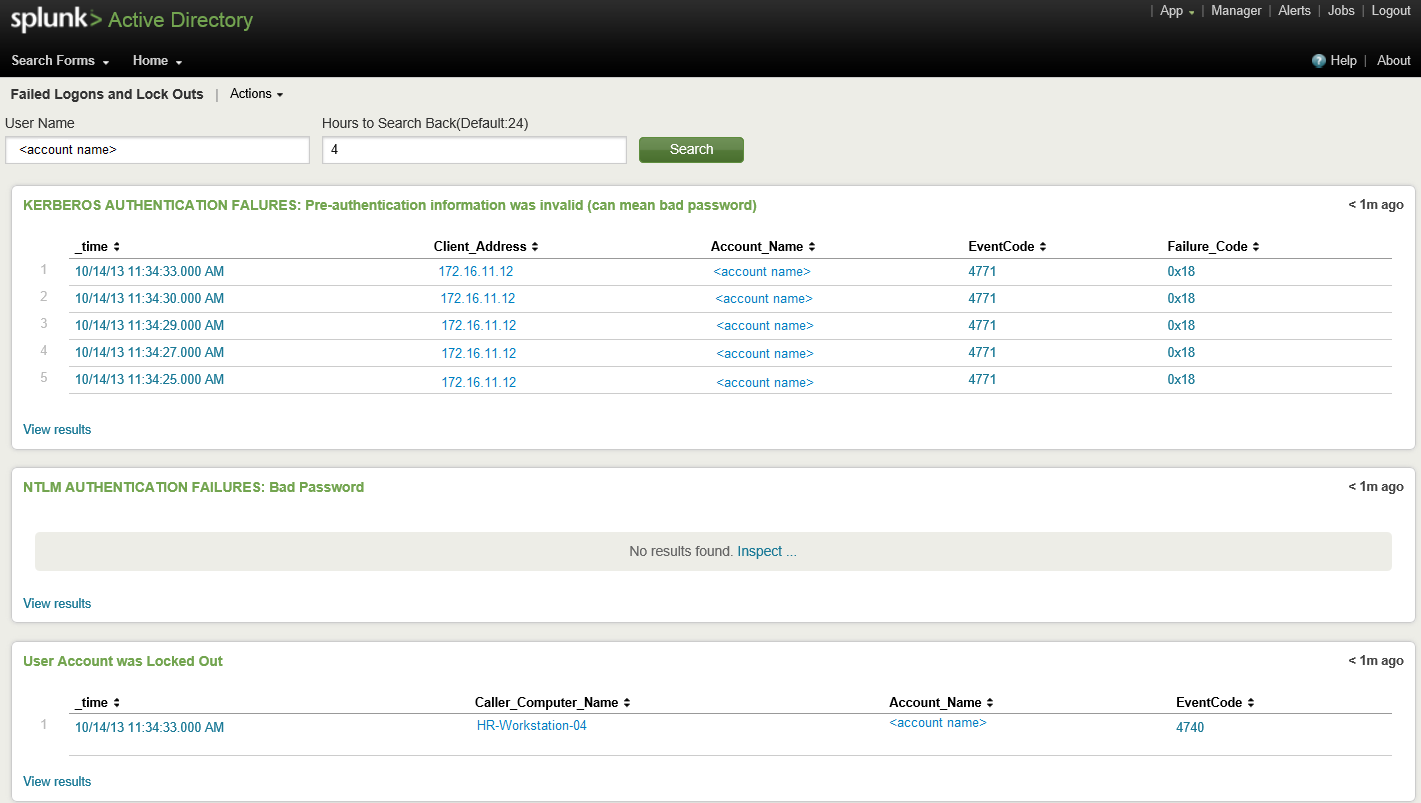
Task: Sort by Caller_Computer_Name column header
Action: 552,702
